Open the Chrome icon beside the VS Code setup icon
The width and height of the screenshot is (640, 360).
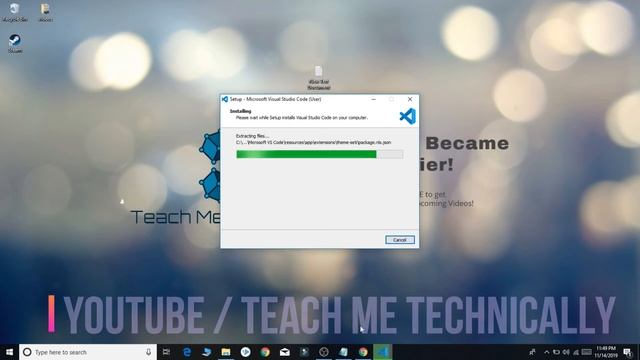click(x=363, y=352)
